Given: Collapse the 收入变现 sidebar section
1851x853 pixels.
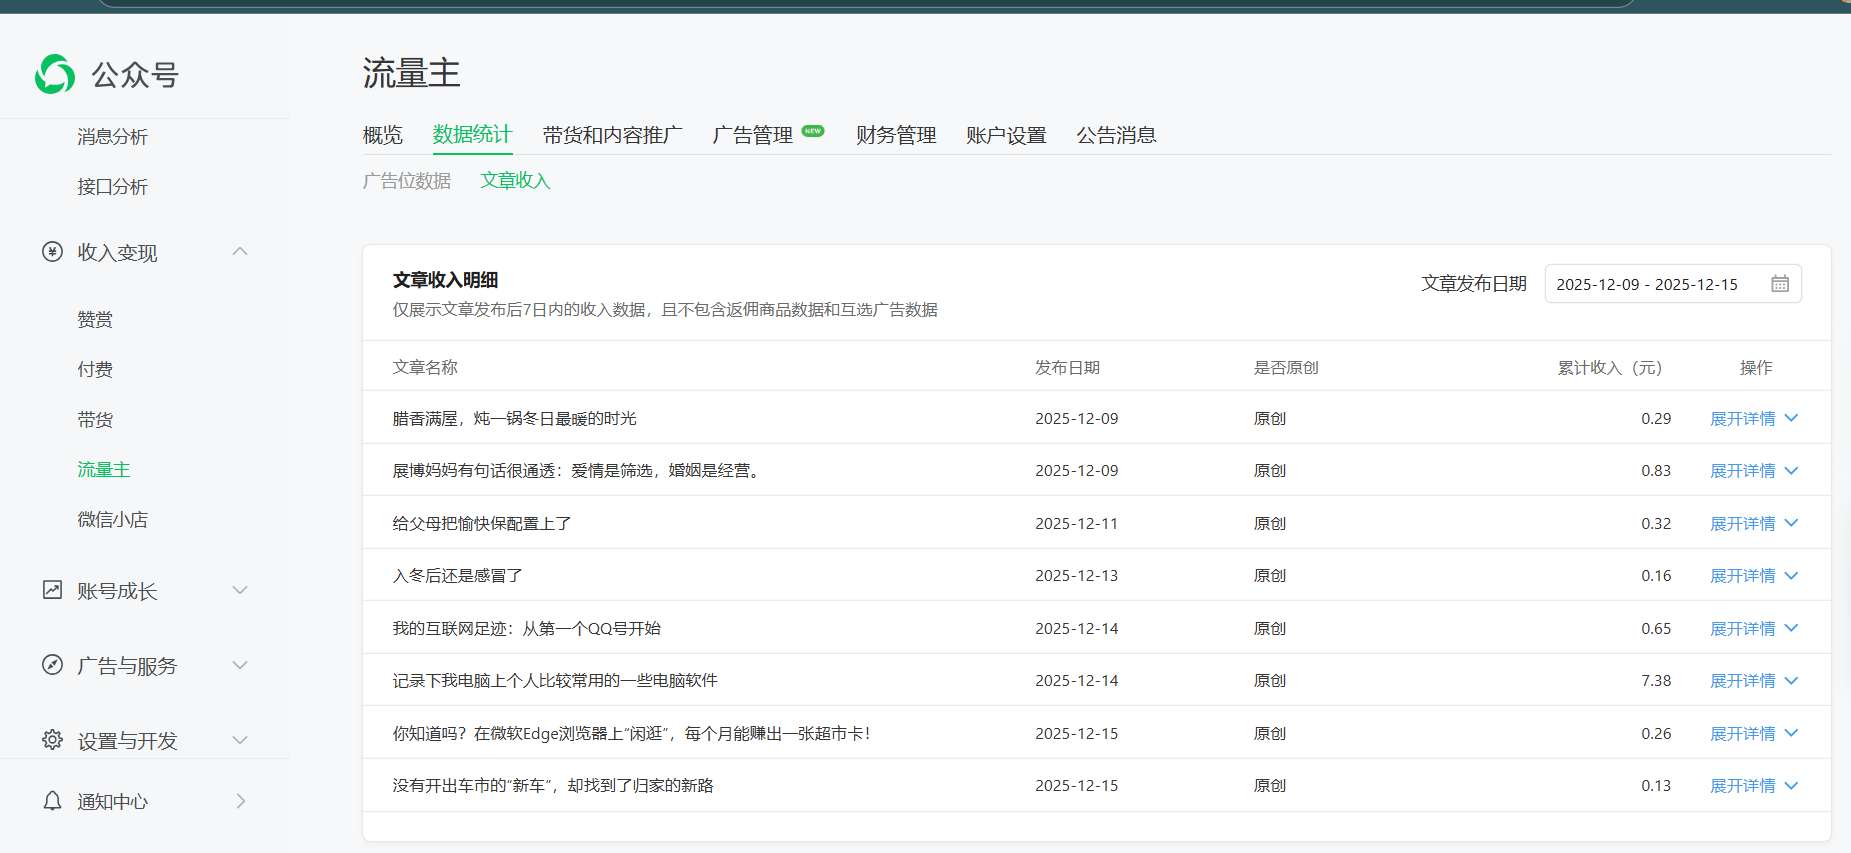Looking at the screenshot, I should click(240, 252).
